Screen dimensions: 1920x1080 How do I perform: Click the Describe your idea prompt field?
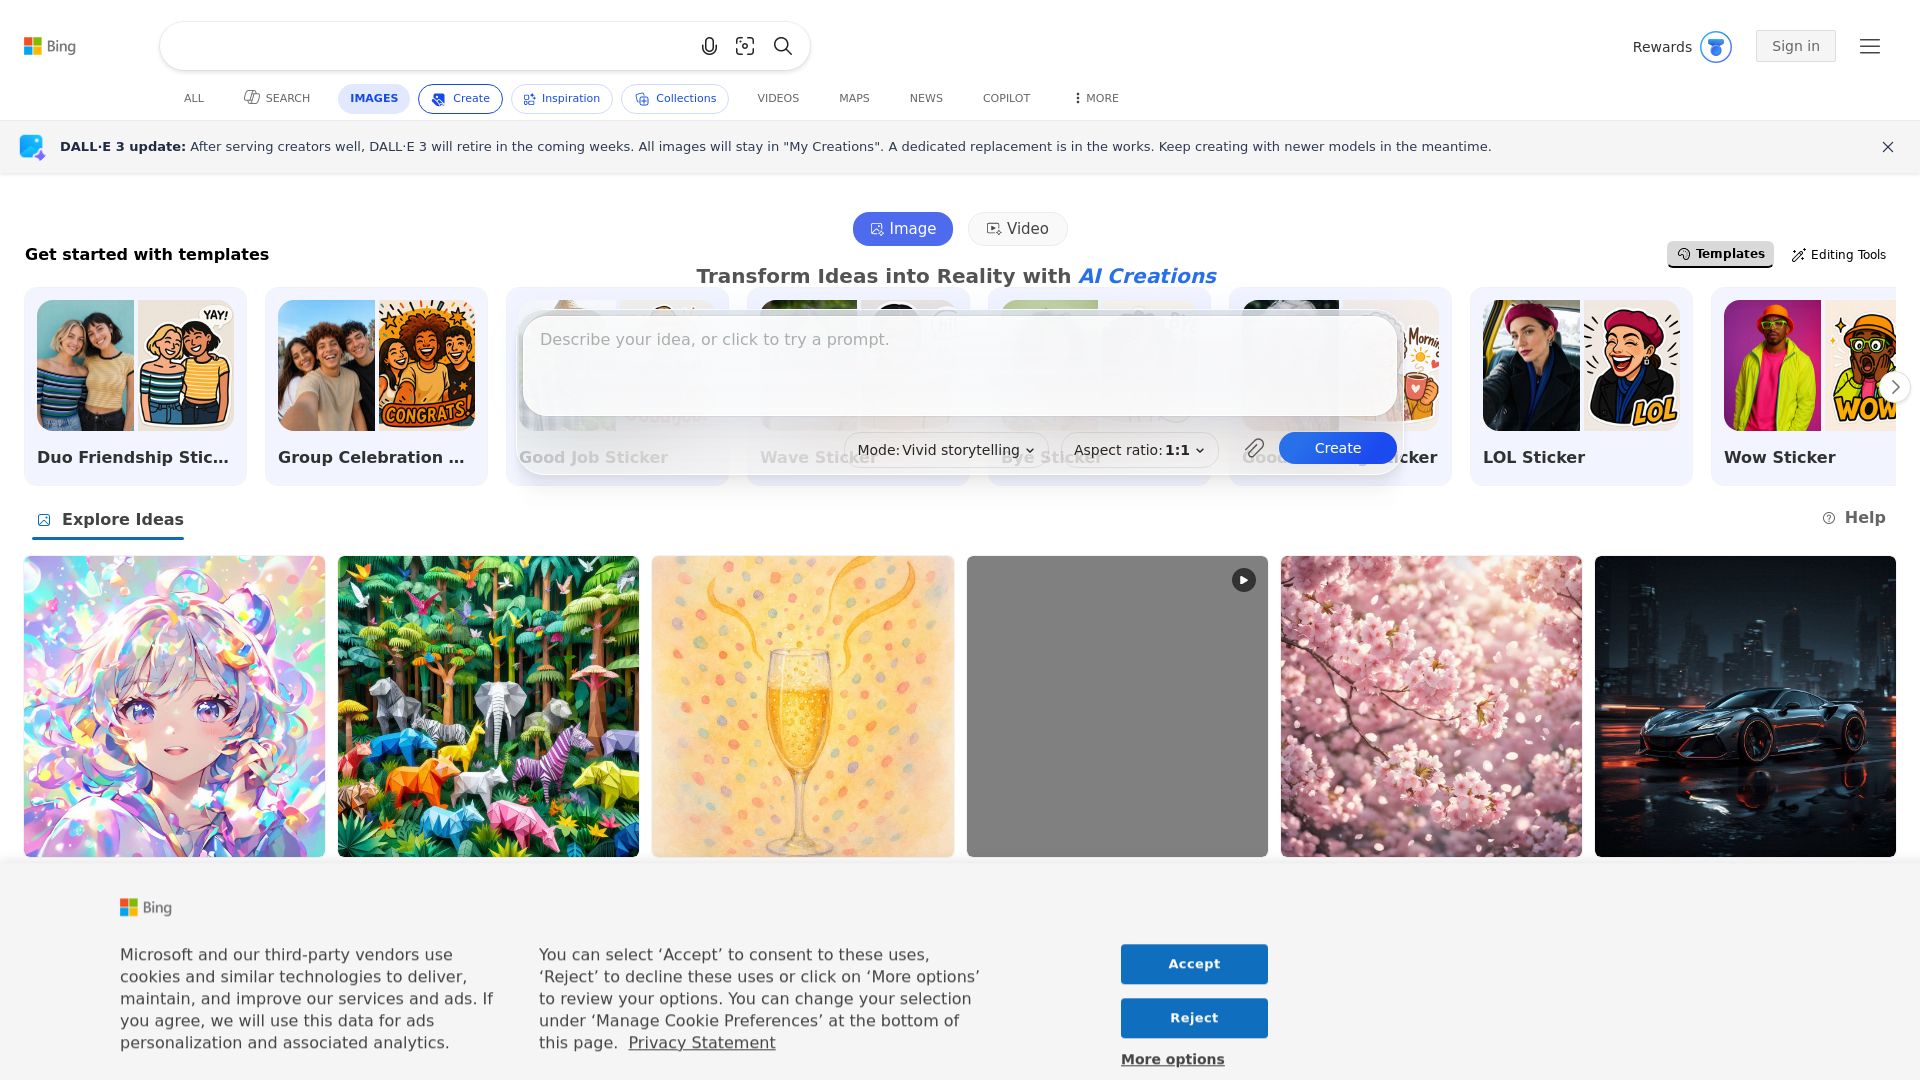[960, 364]
